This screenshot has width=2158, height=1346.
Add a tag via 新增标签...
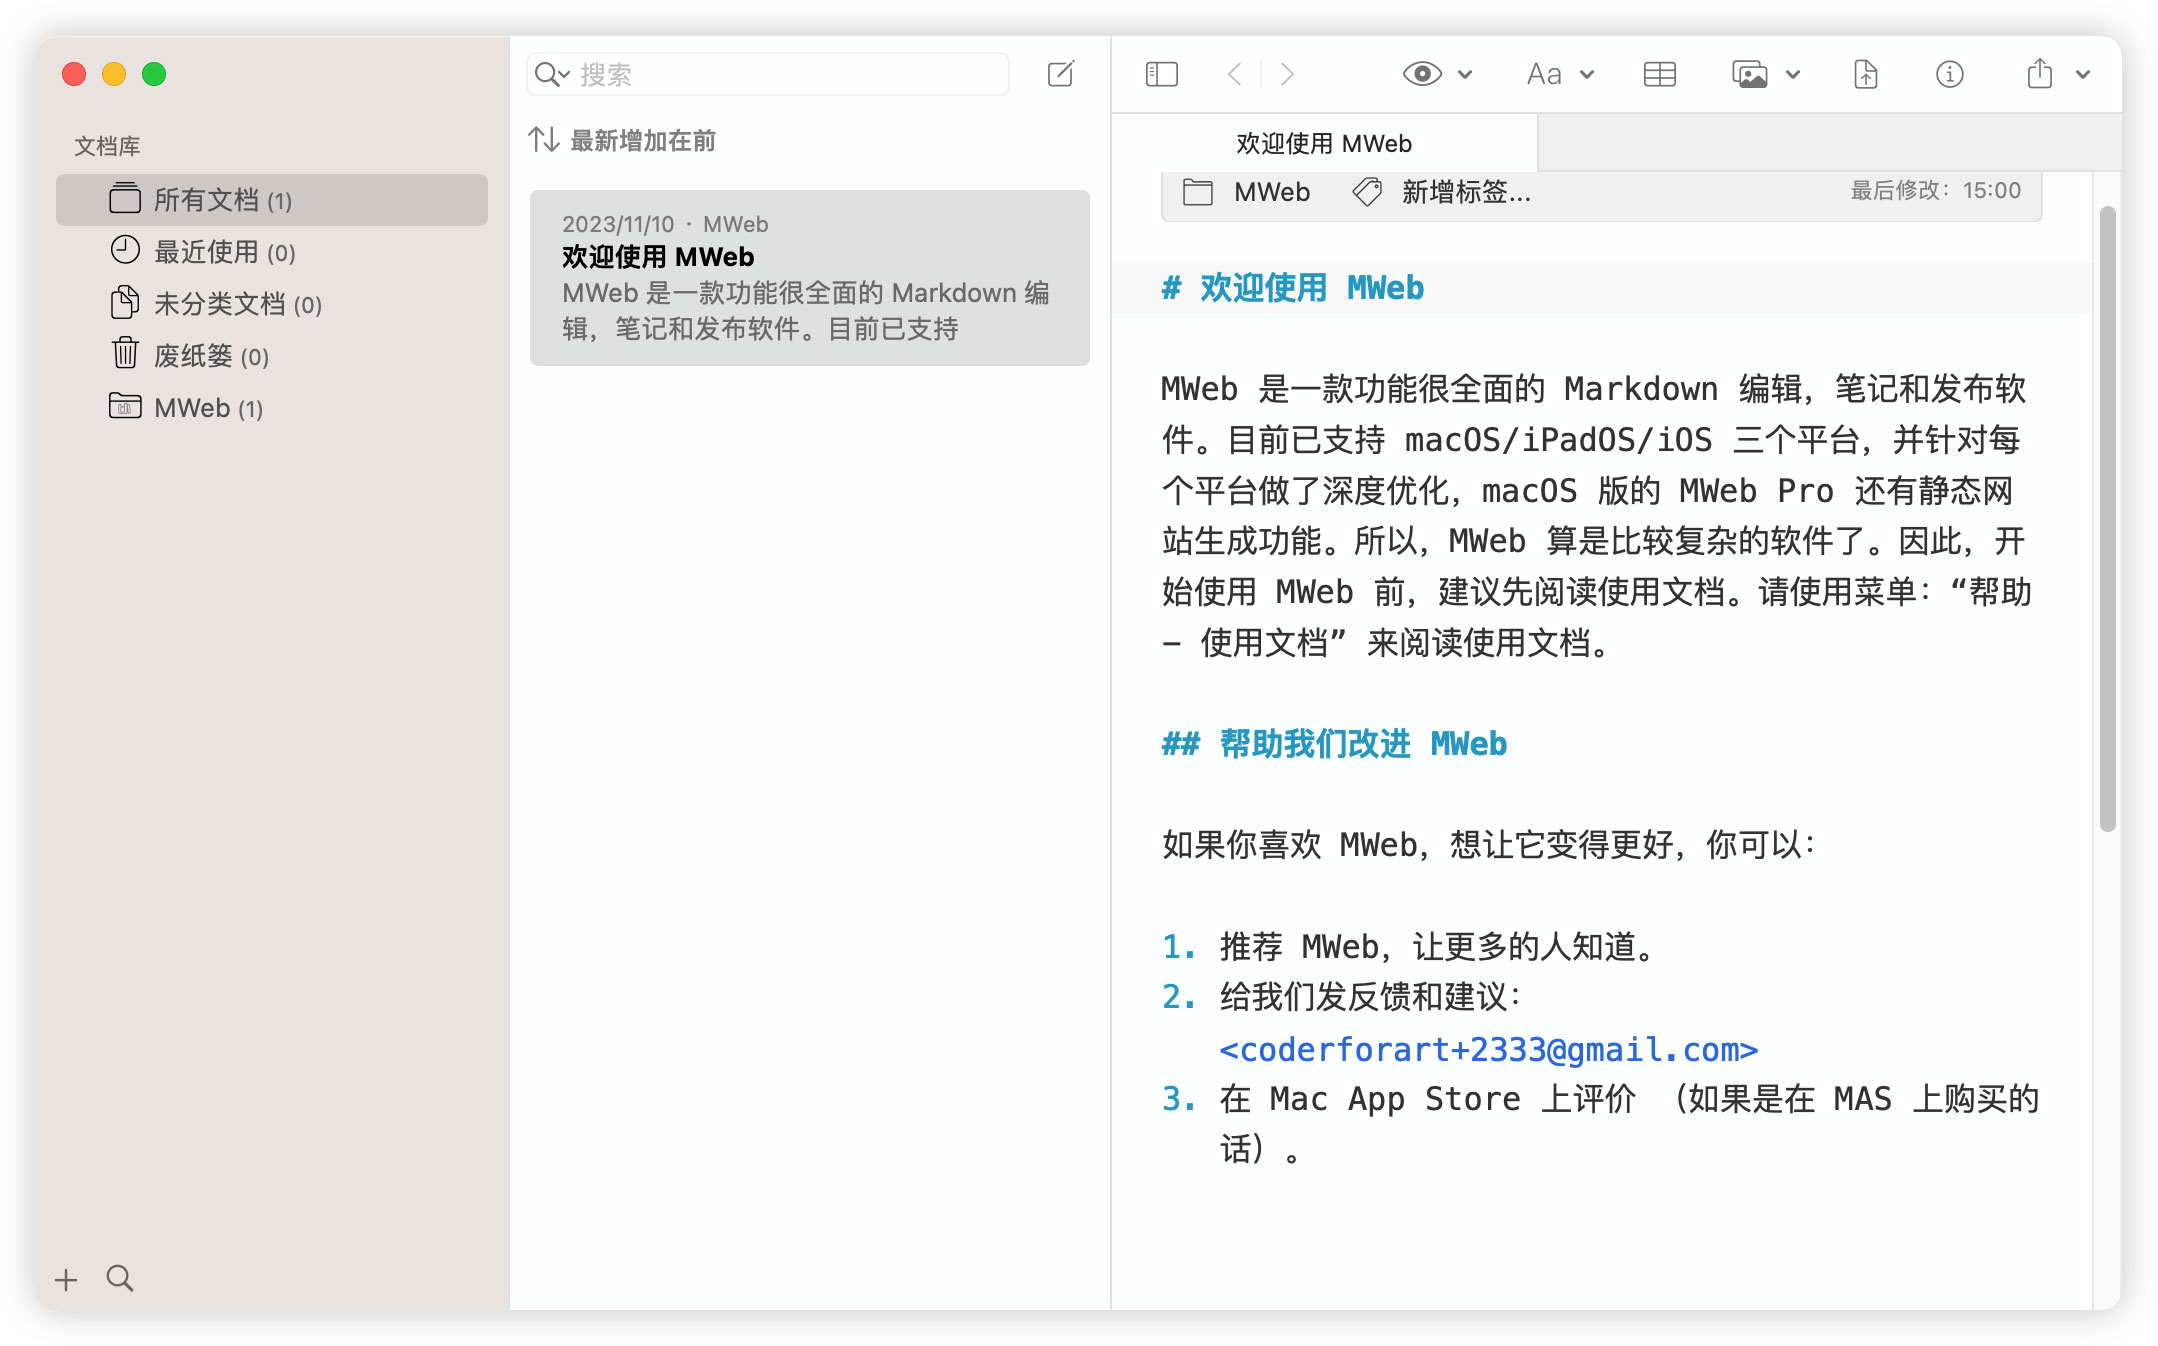click(x=1466, y=192)
